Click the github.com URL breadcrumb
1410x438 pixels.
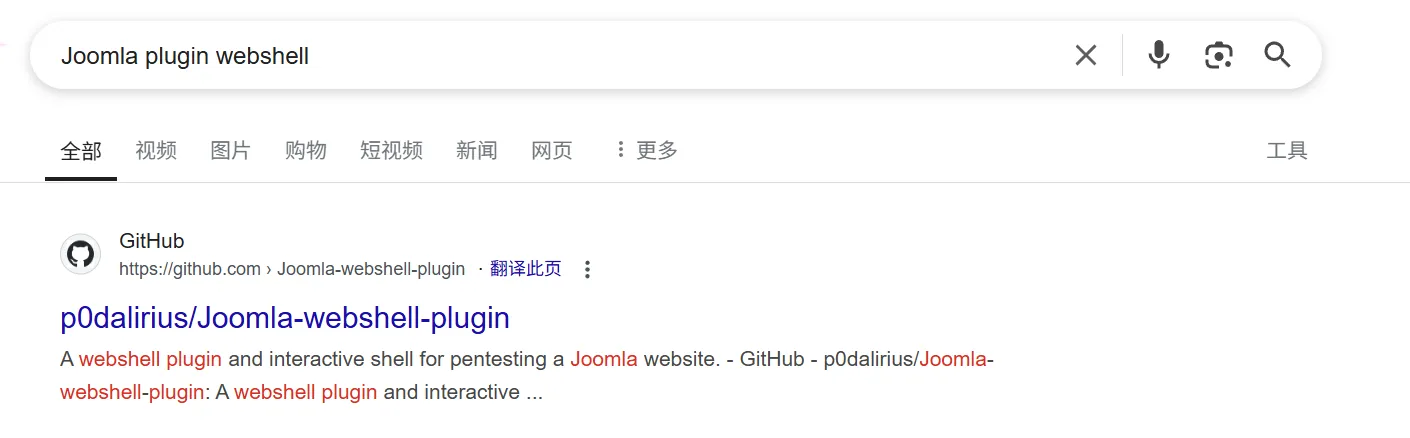click(x=292, y=269)
